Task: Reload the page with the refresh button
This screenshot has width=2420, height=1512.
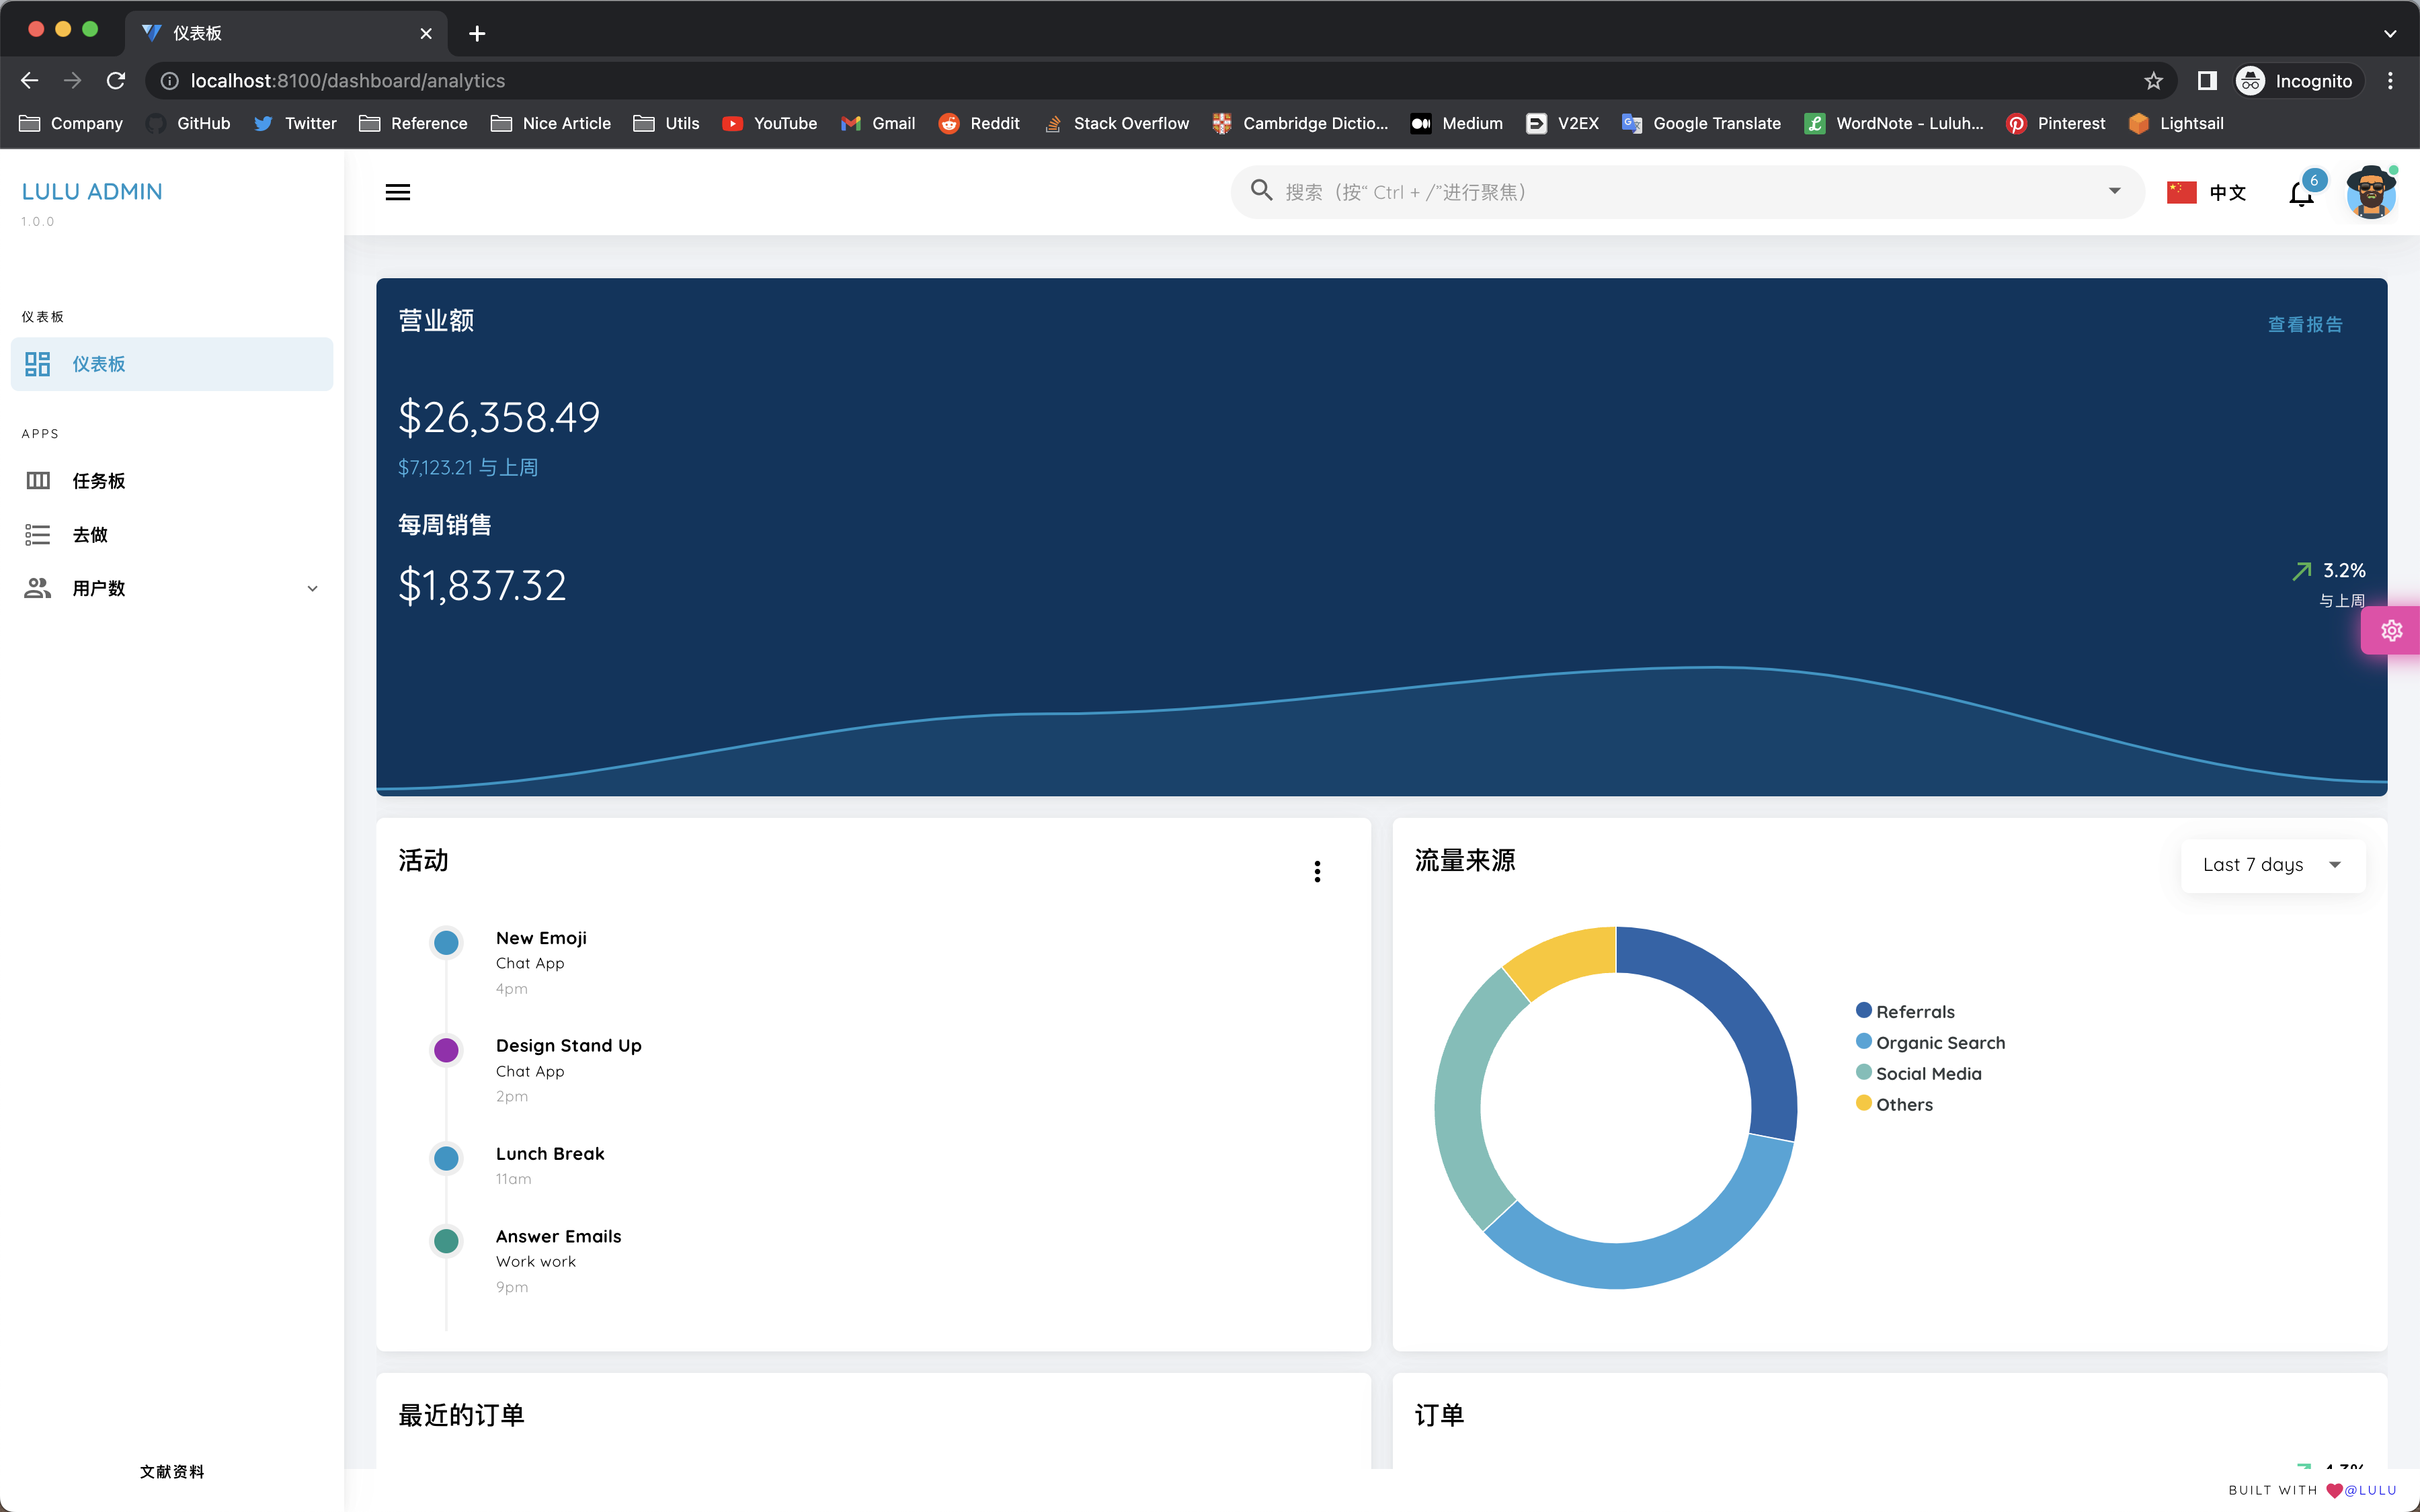Action: 116,81
